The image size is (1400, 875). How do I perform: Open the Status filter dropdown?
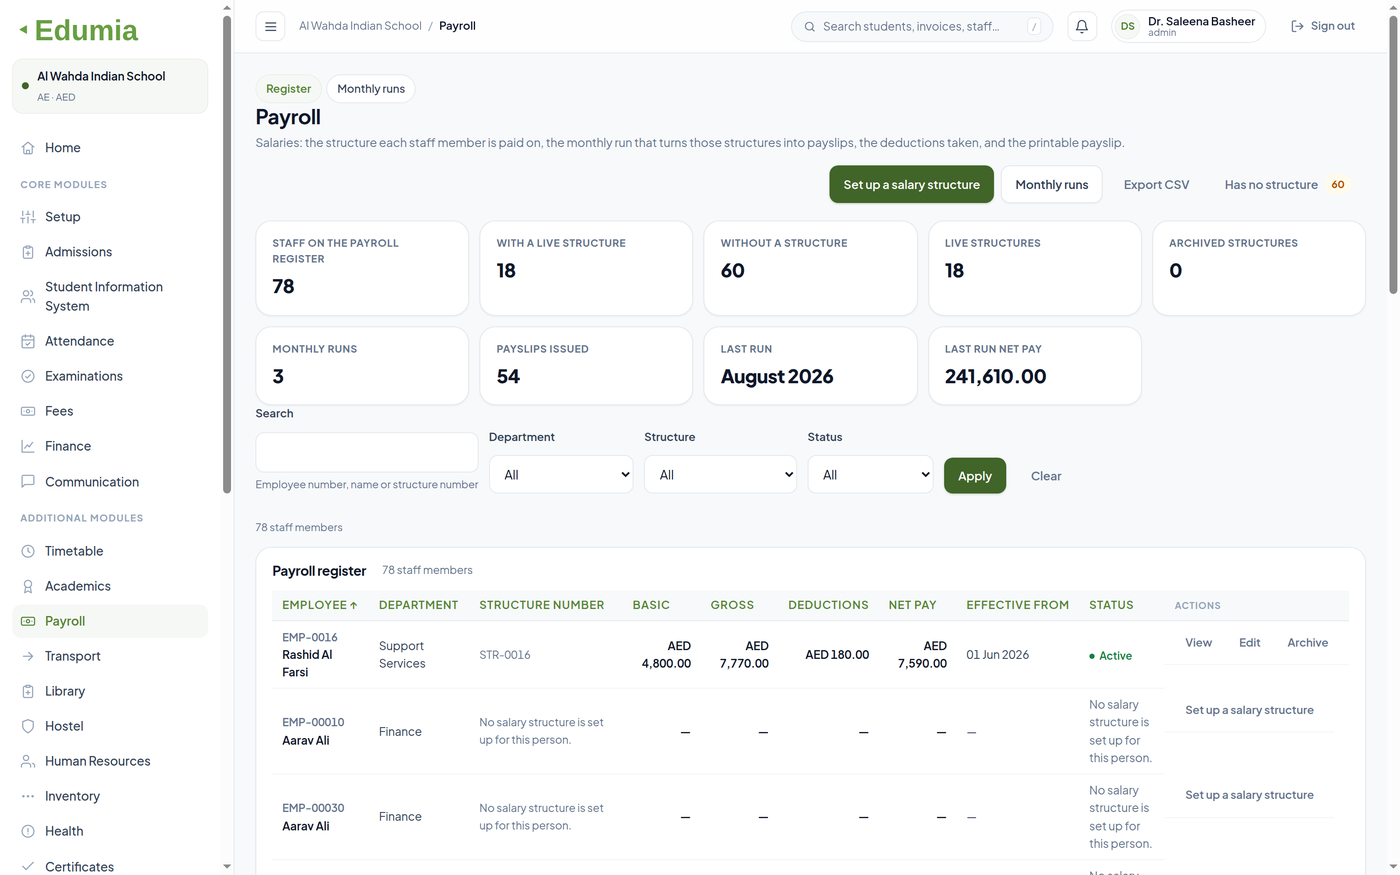coord(870,475)
